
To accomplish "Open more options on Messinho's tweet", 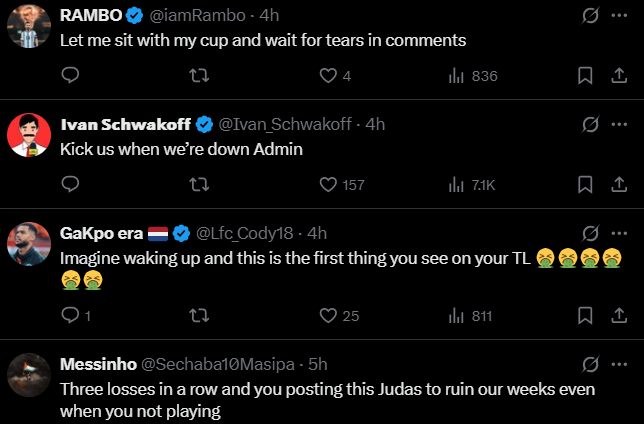I will coord(619,364).
